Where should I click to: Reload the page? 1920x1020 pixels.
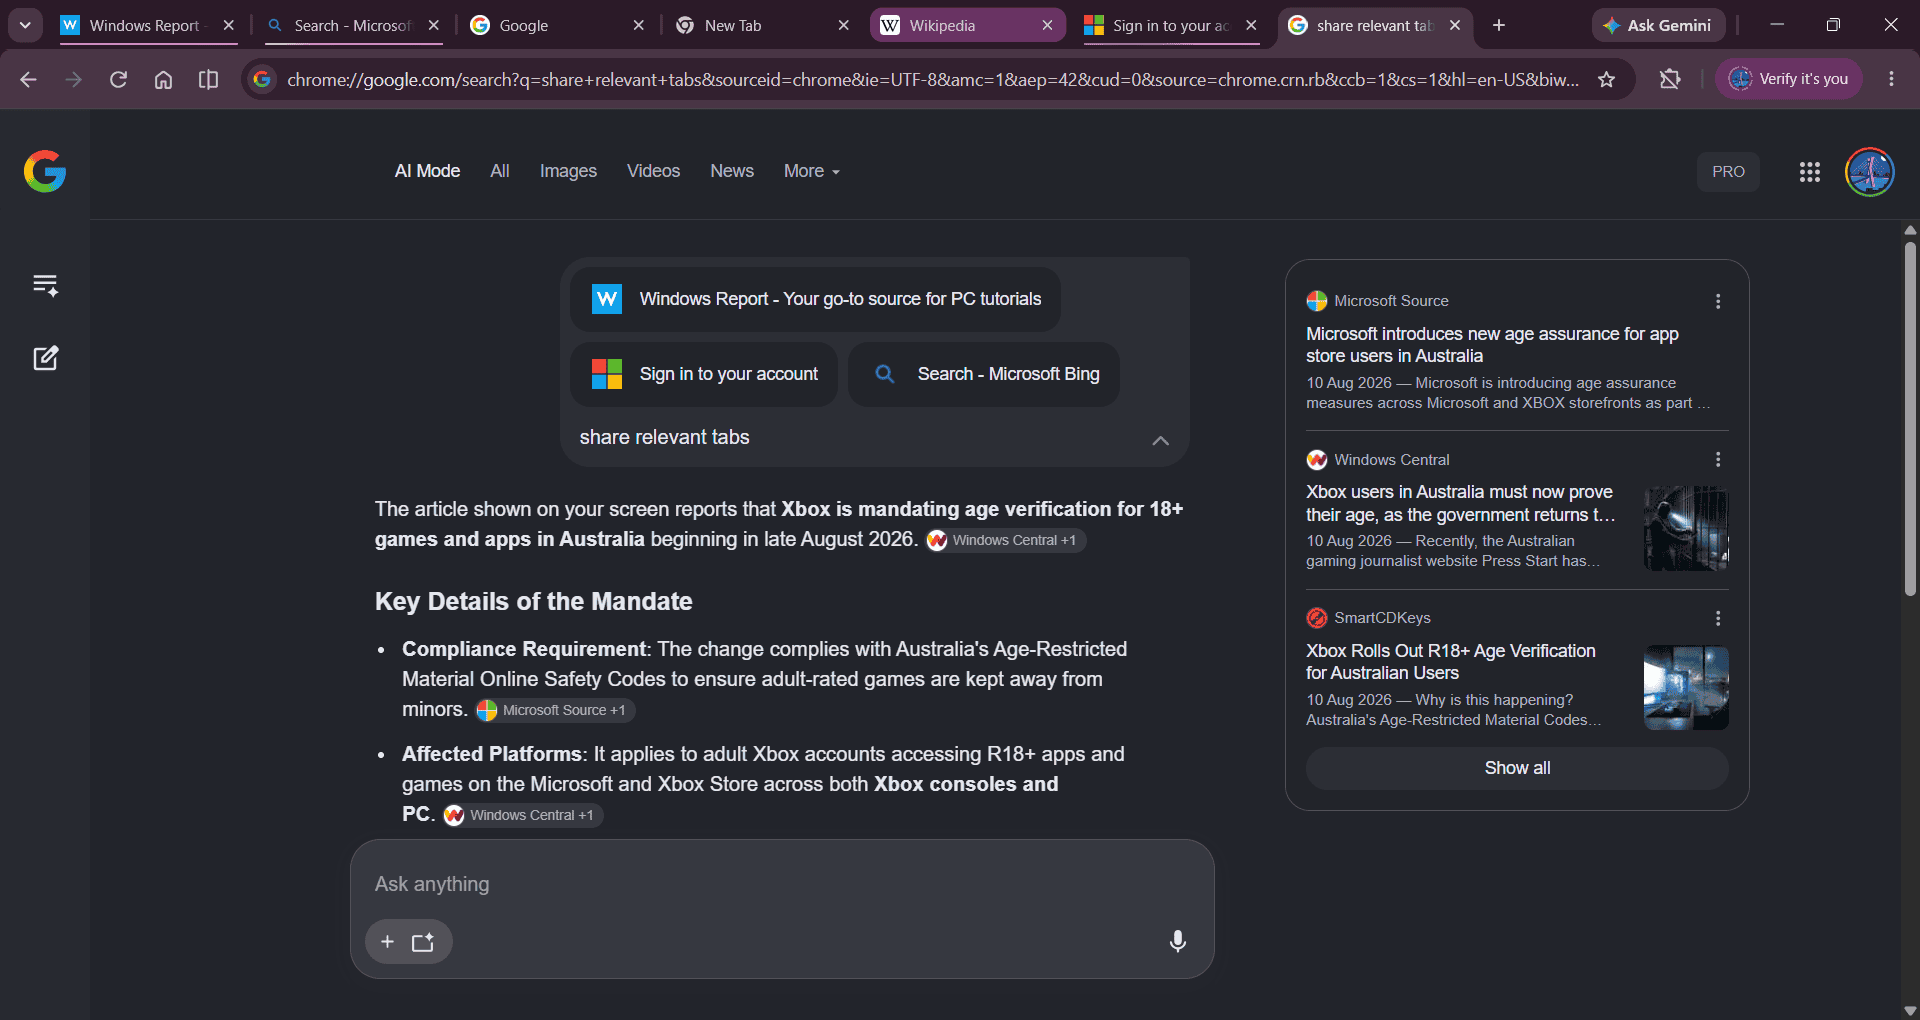tap(118, 79)
